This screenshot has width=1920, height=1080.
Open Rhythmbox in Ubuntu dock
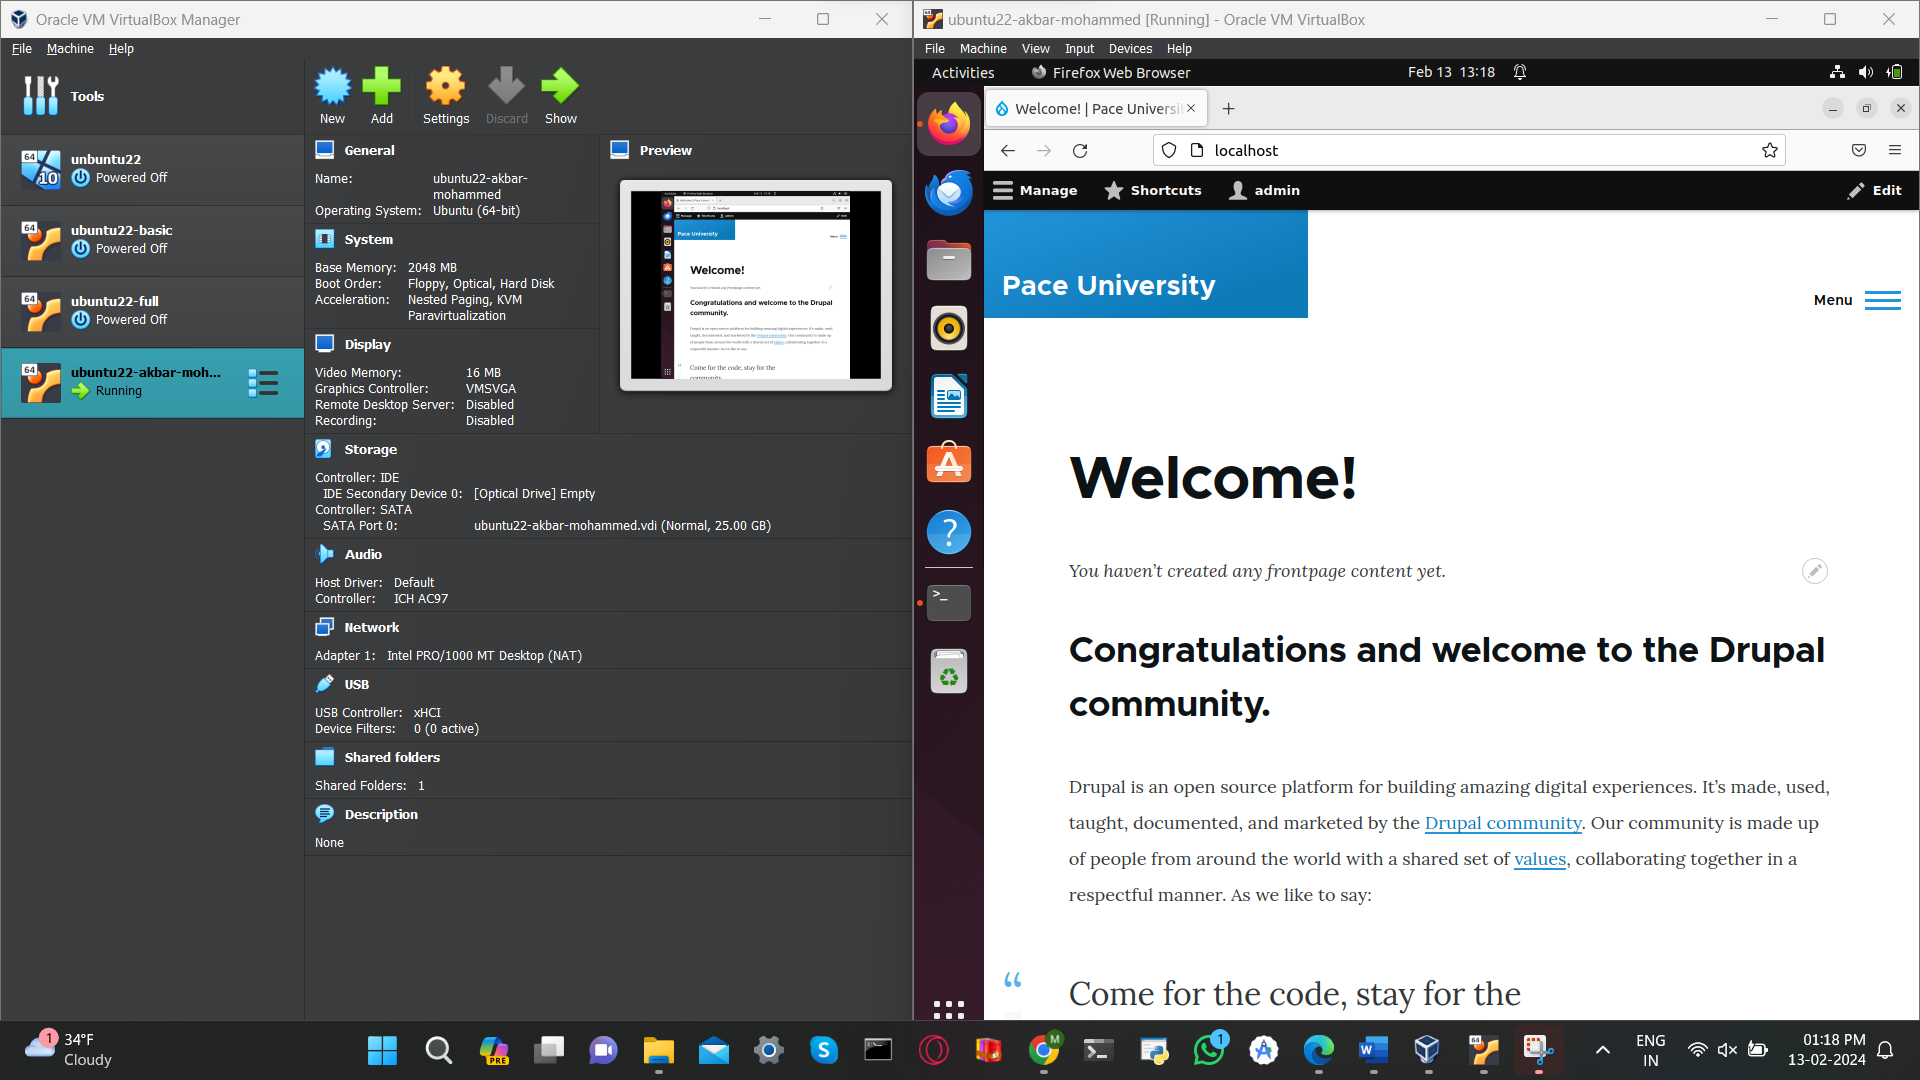coord(948,328)
